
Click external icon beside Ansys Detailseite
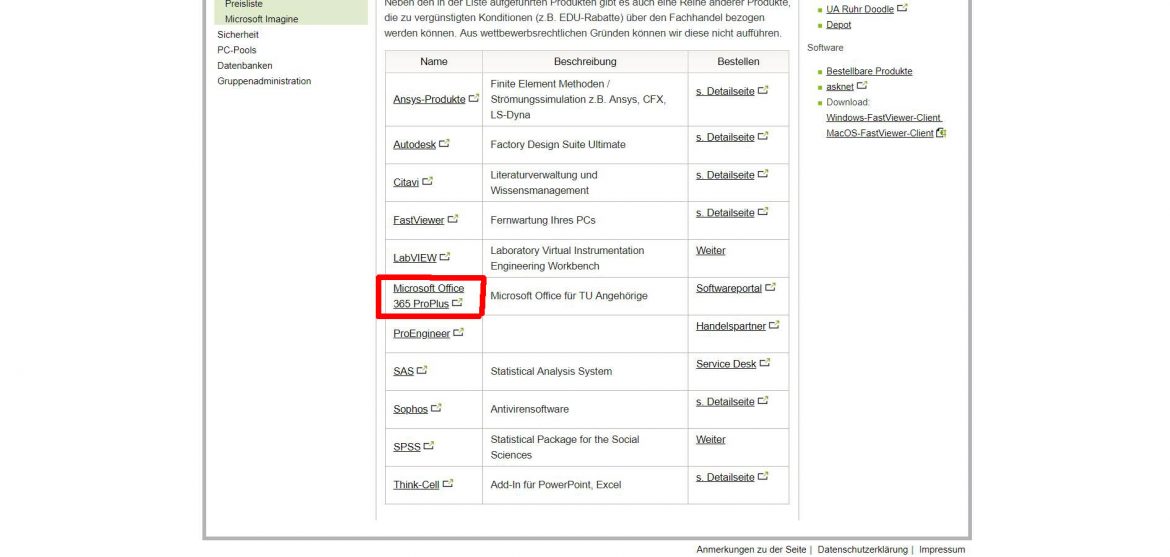(x=763, y=90)
